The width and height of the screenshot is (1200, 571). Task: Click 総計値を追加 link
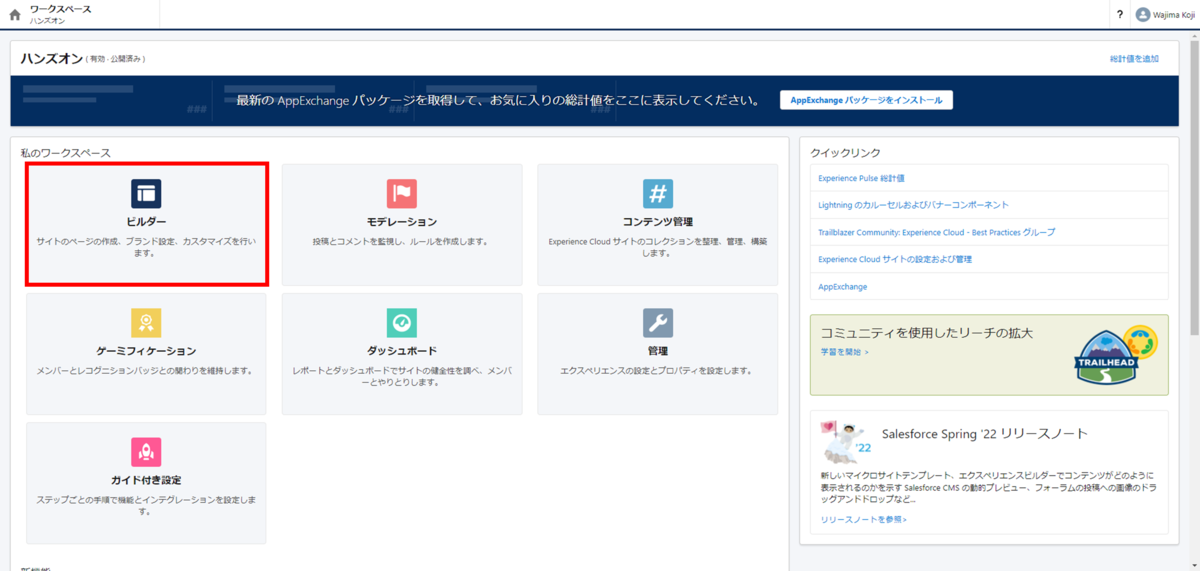click(x=1134, y=59)
